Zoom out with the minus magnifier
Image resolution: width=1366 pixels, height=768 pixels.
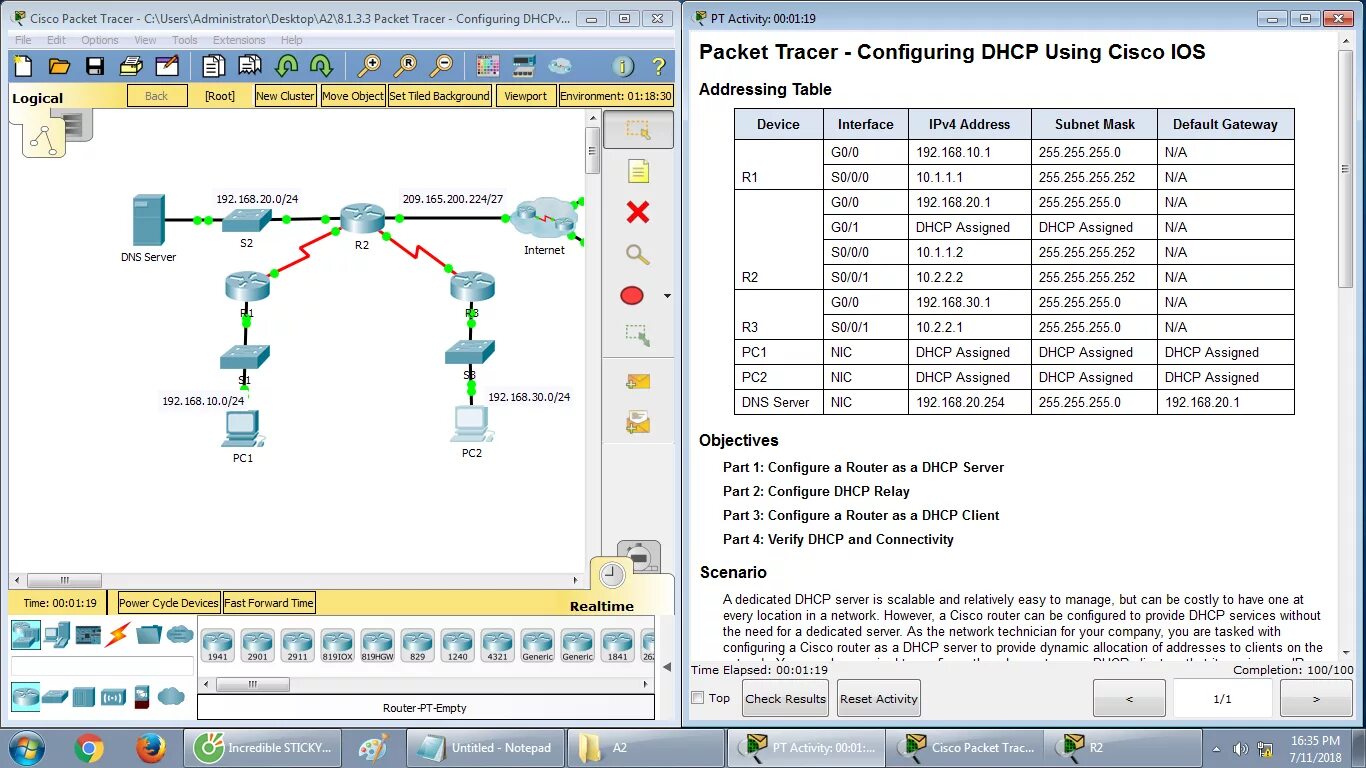[x=441, y=66]
